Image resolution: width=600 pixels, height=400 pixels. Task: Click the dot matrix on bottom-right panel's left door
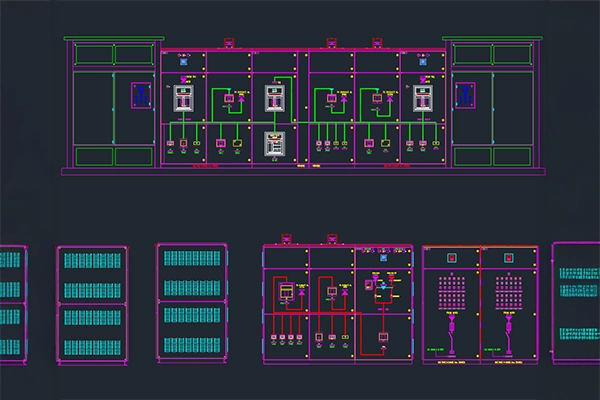click(x=451, y=292)
